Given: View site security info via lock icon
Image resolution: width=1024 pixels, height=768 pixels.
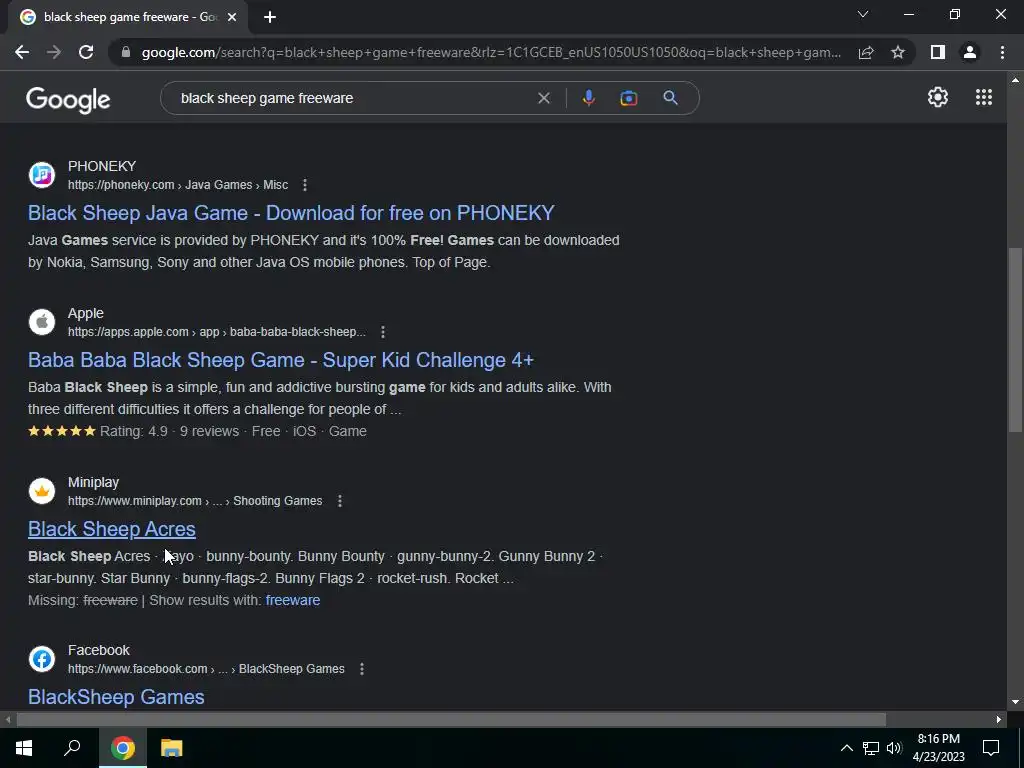Looking at the screenshot, I should (x=126, y=52).
